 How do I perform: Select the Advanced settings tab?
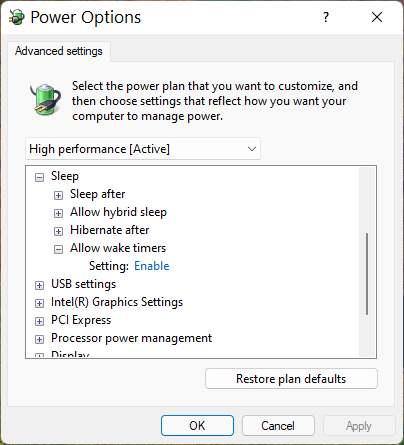(59, 51)
